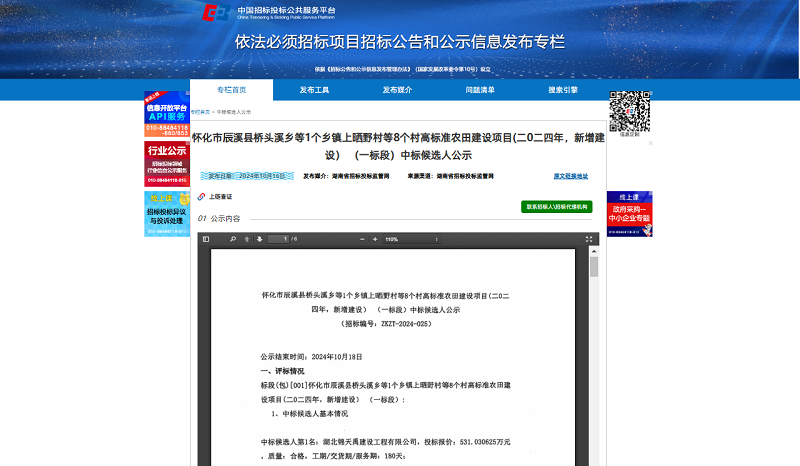This screenshot has width=800, height=466.
Task: Click the PDF page number field
Action: [278, 239]
